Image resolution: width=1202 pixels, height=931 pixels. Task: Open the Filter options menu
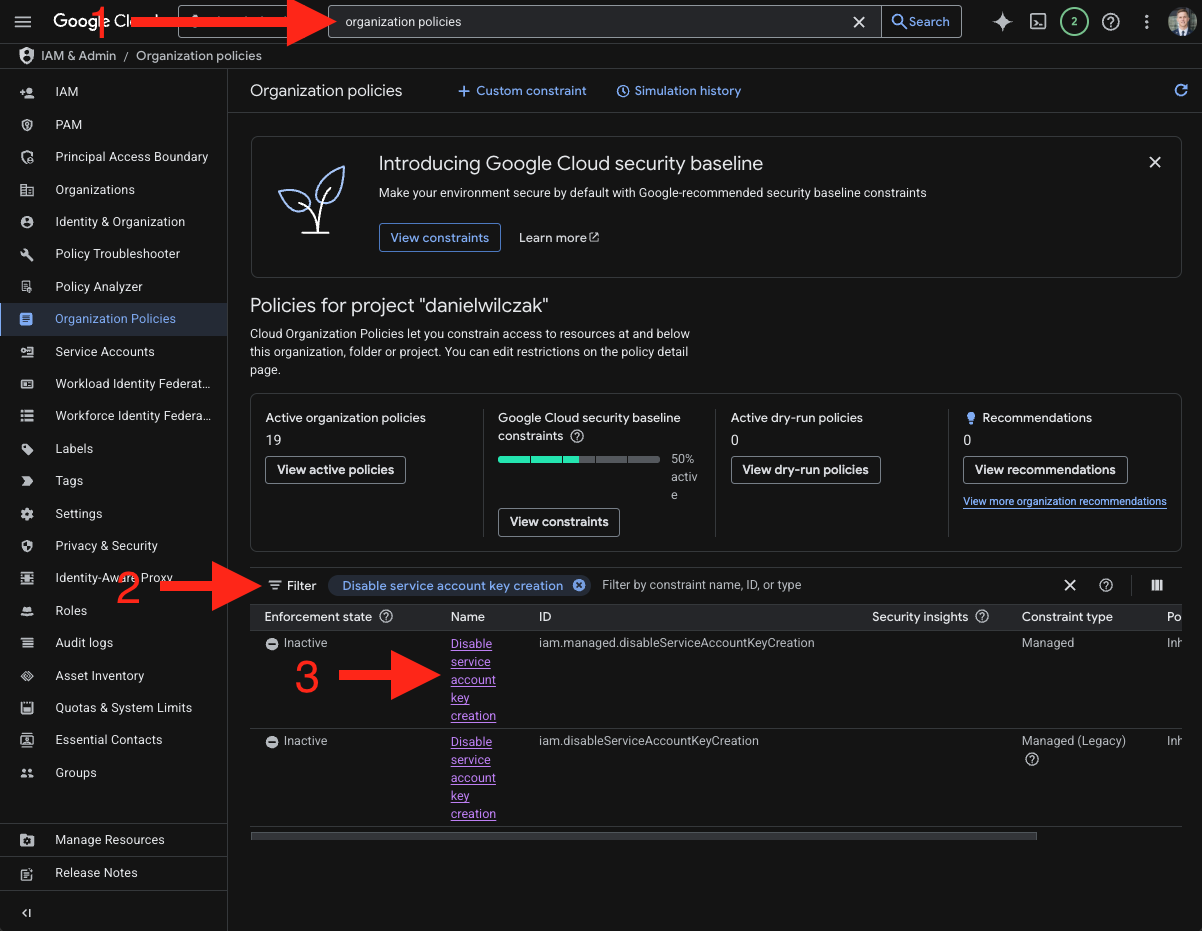(x=292, y=586)
